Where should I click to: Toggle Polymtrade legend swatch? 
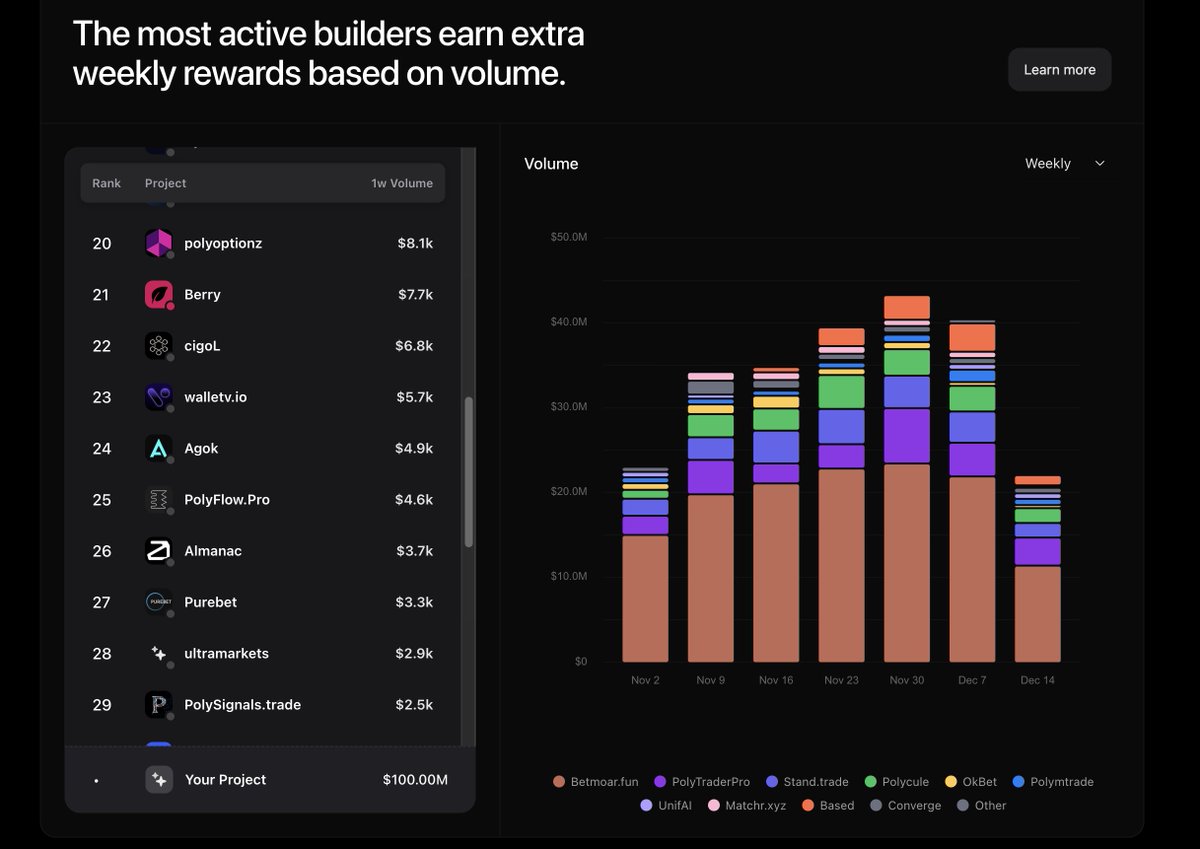tap(1018, 782)
